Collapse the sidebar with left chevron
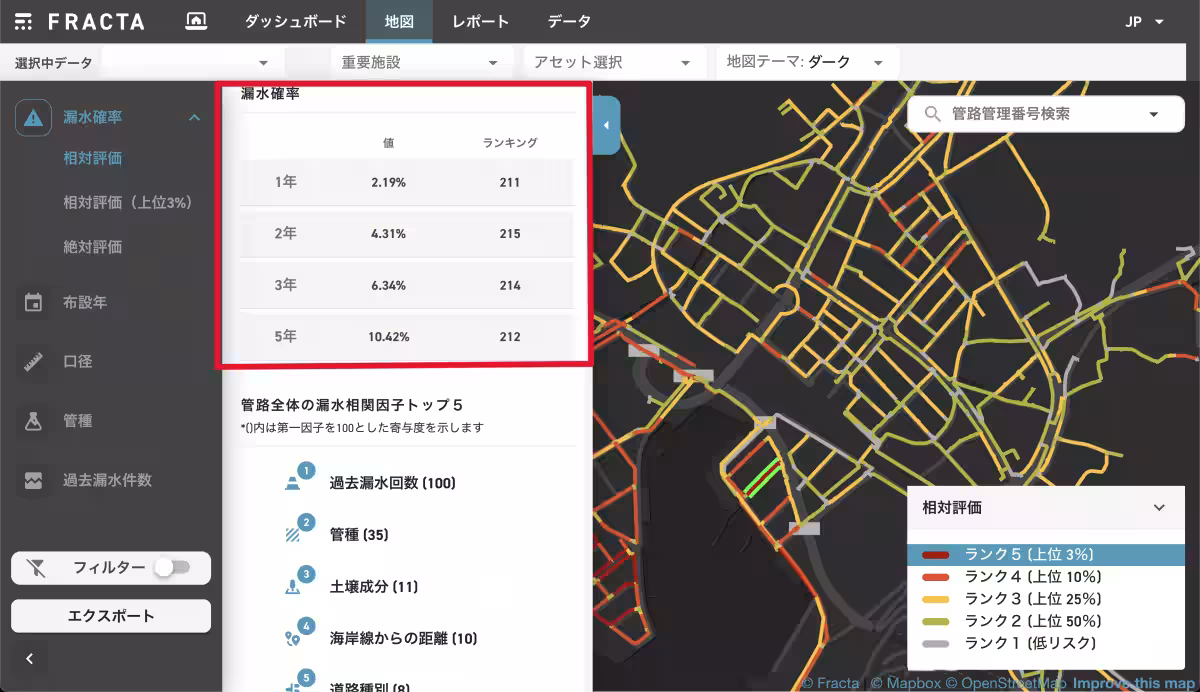Screen dimensions: 1200x692 coord(30,658)
